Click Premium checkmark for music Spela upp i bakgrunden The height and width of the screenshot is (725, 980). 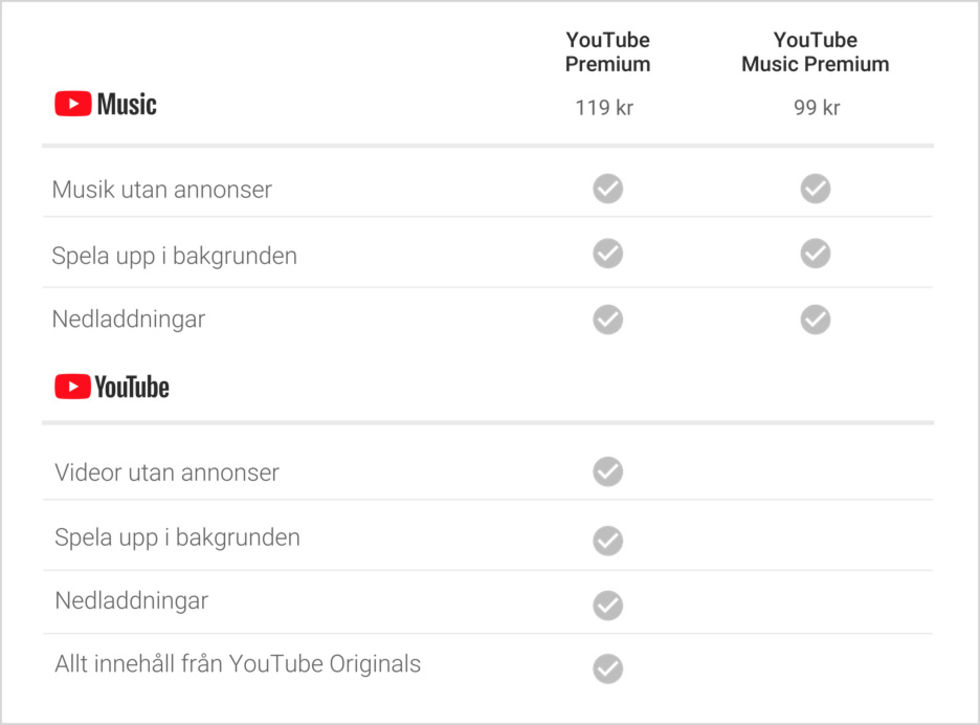point(607,254)
